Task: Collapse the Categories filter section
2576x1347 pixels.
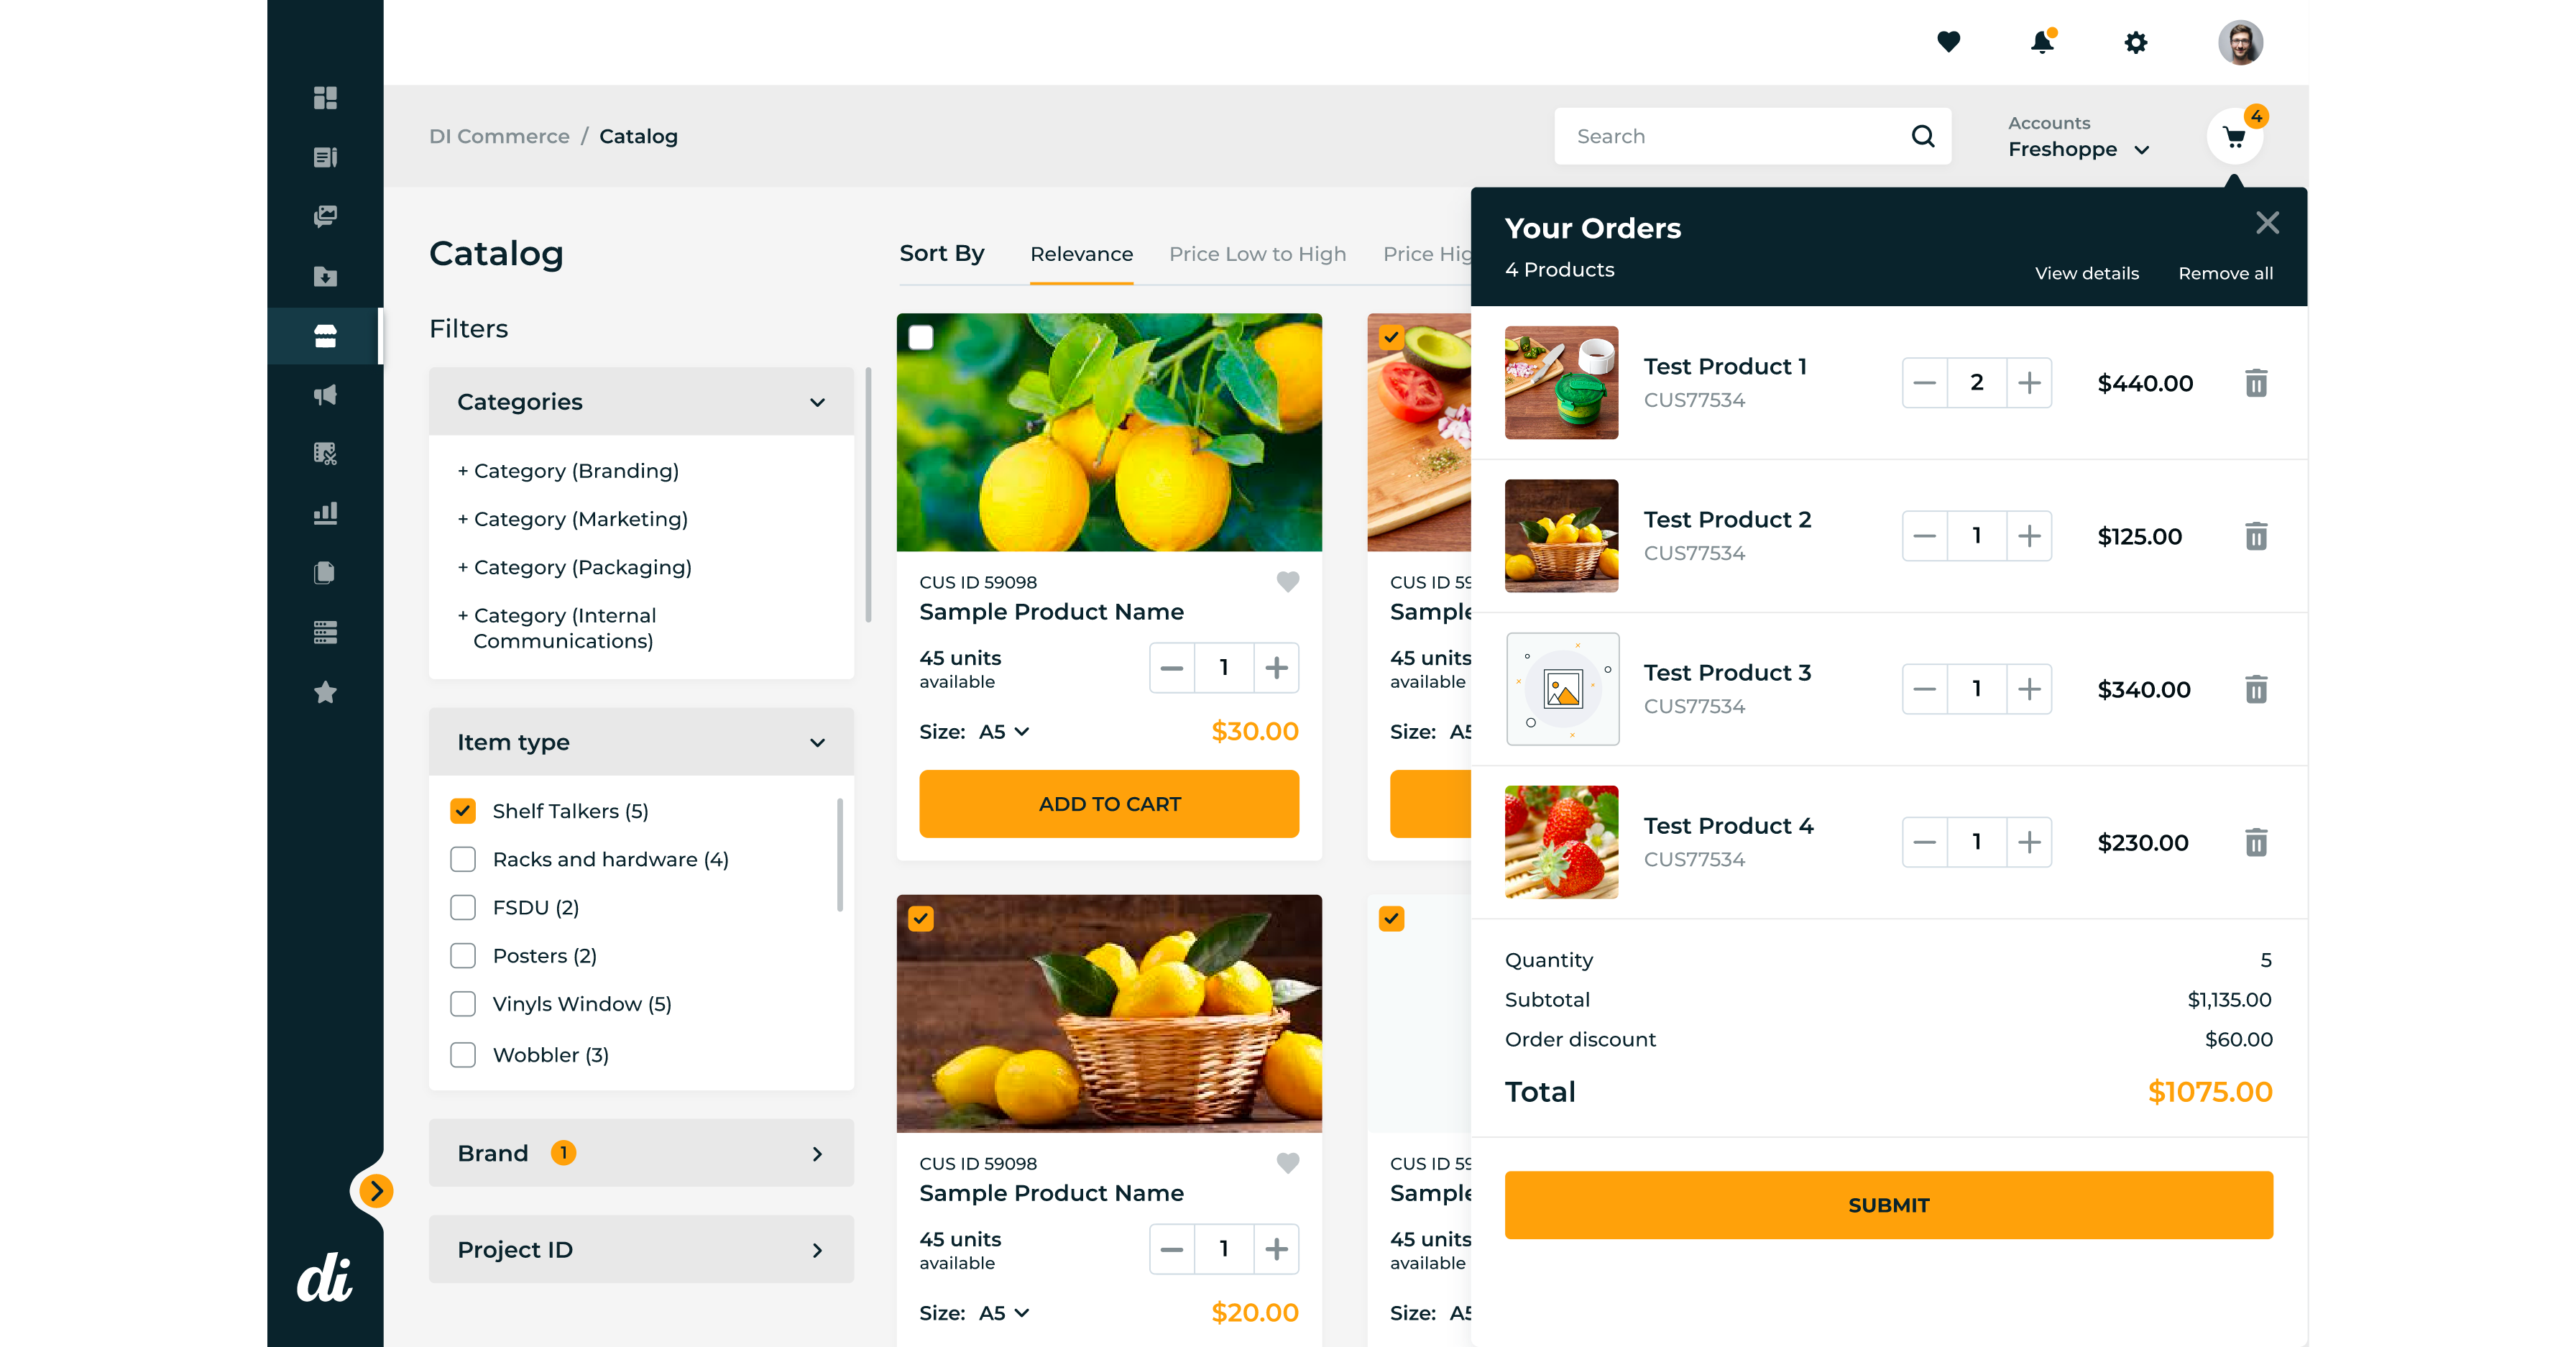Action: click(x=817, y=402)
